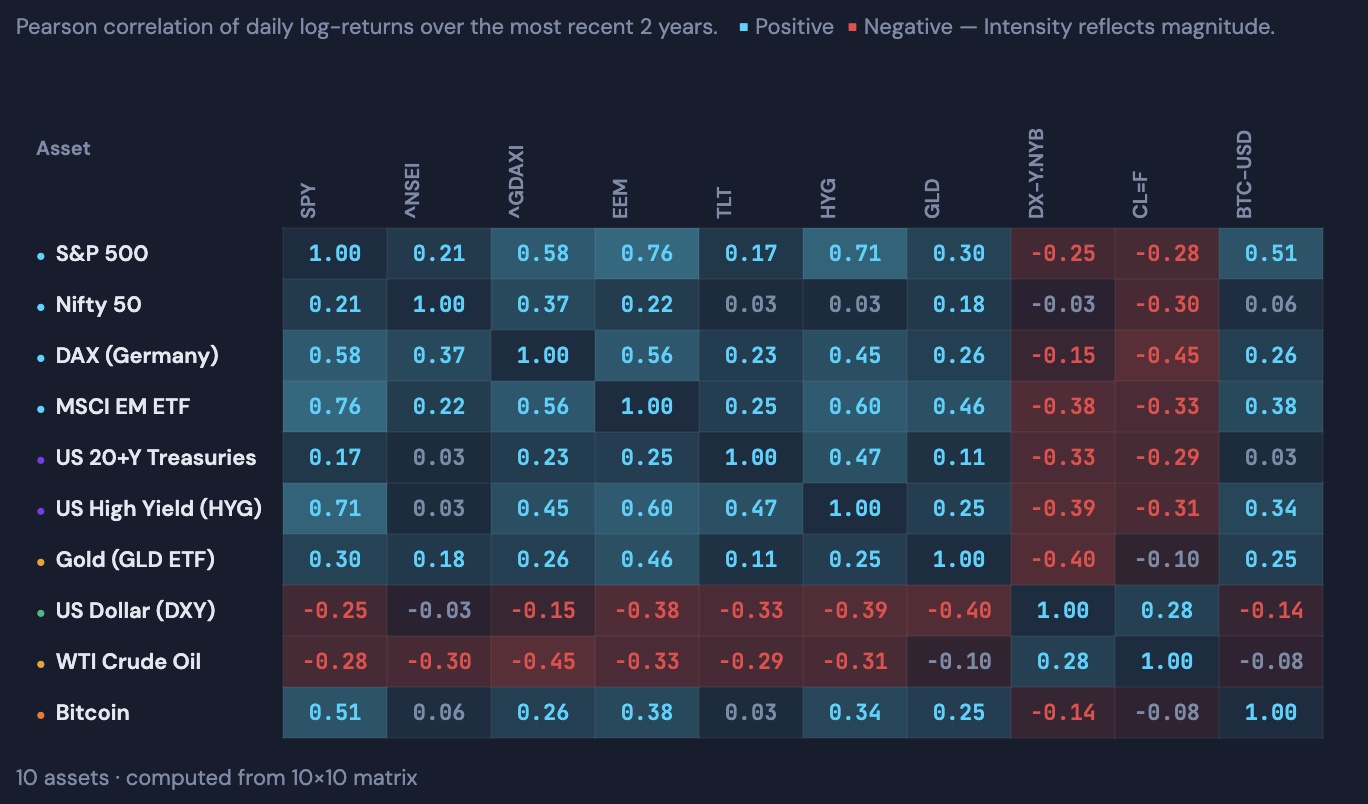This screenshot has width=1368, height=804.
Task: Click -0.40 in Gold row, DX-Y.NYB column
Action: (x=1063, y=560)
